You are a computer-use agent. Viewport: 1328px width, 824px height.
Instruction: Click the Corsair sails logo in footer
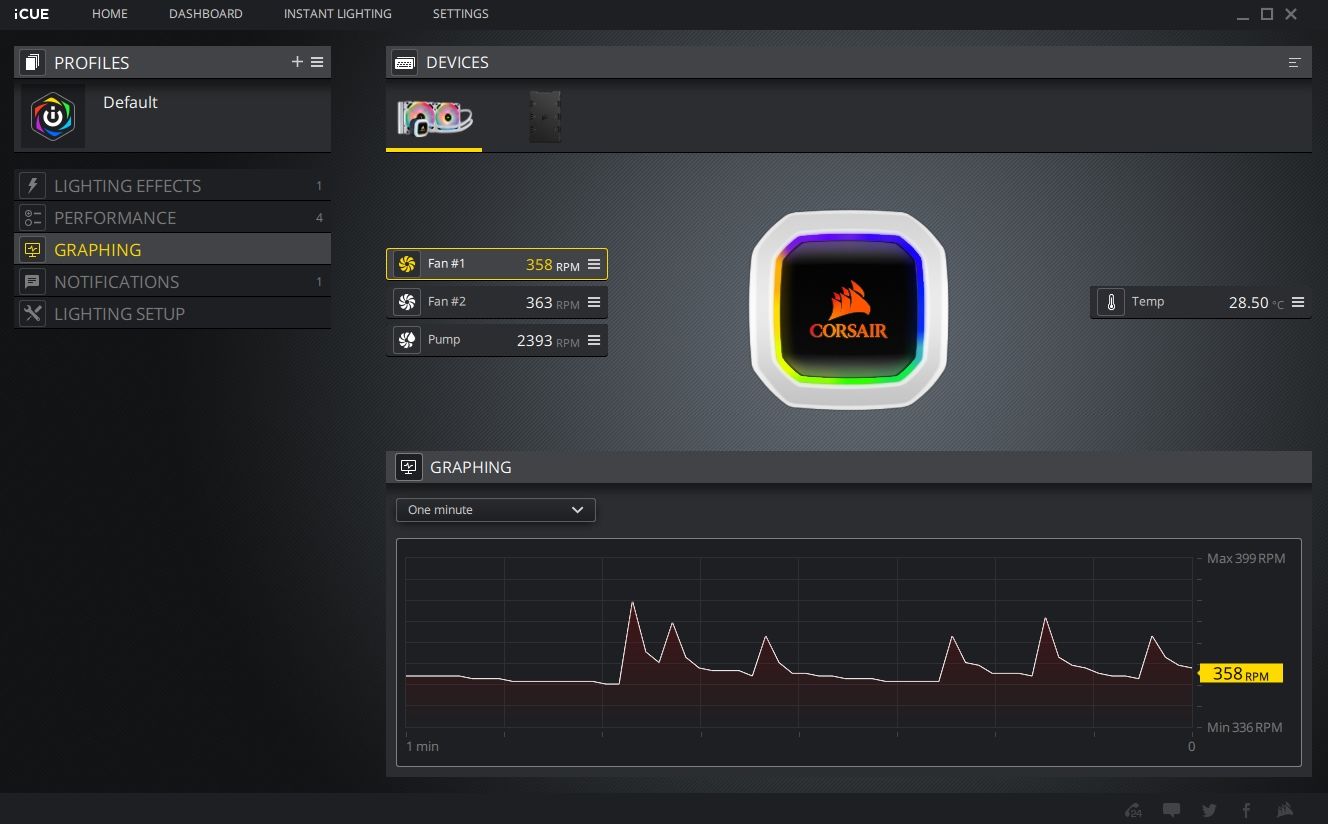pyautogui.click(x=1285, y=810)
